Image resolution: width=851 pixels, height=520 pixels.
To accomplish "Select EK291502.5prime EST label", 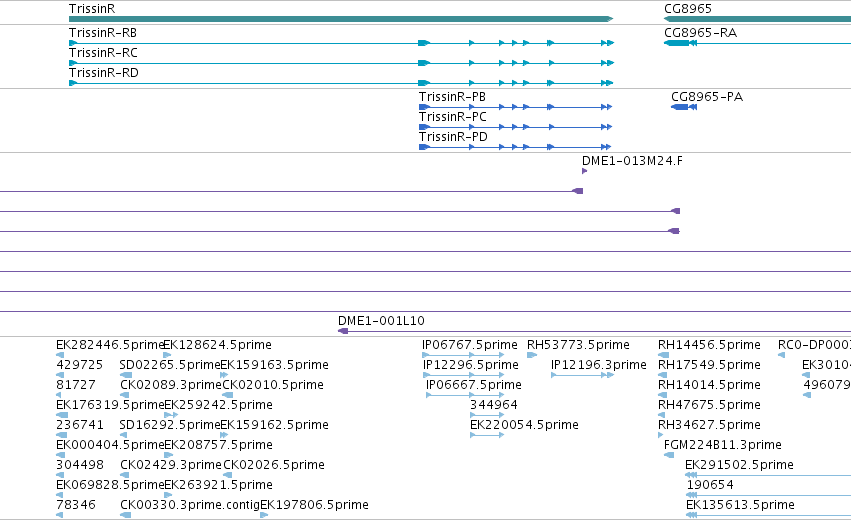I will click(x=739, y=465).
